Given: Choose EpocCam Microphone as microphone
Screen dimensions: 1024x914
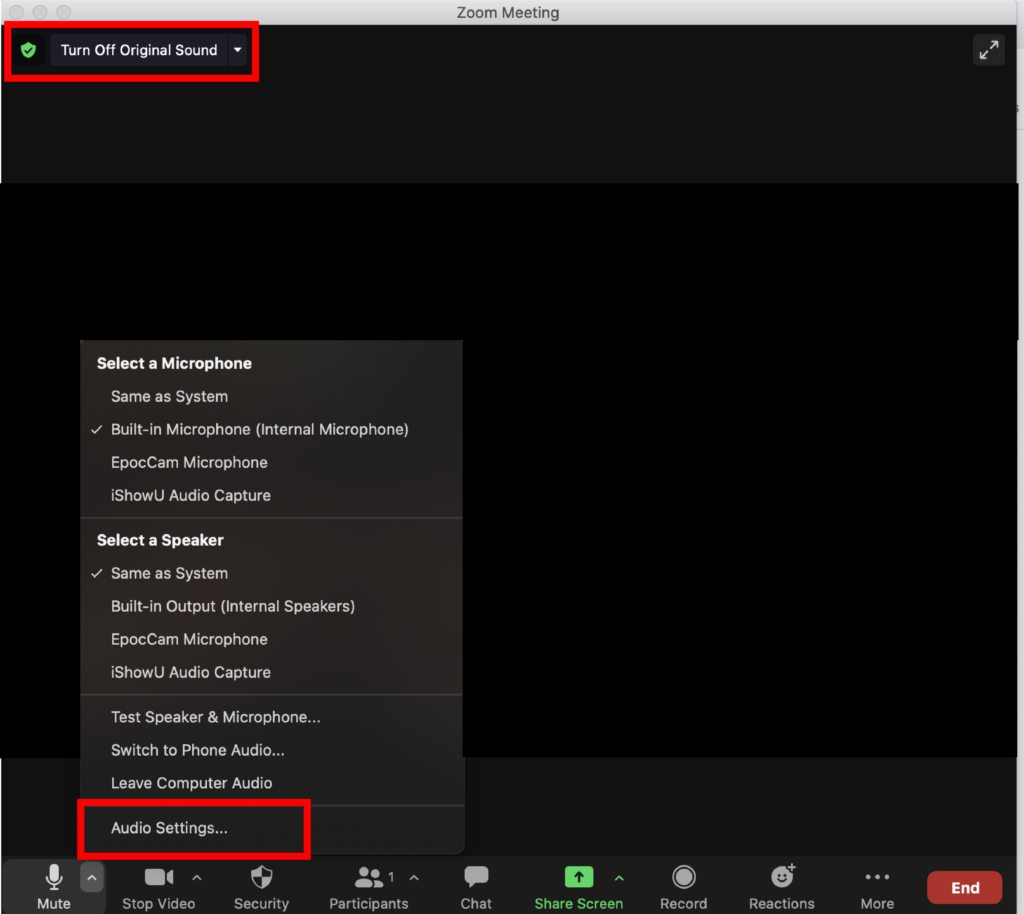Looking at the screenshot, I should click(x=271, y=462).
